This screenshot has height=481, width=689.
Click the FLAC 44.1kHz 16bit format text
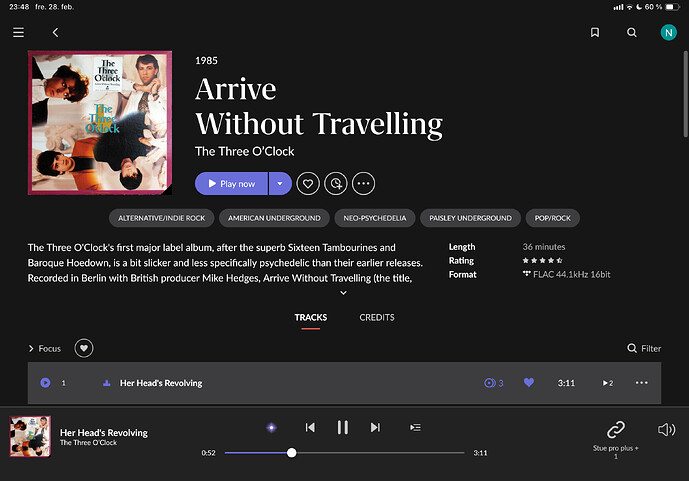(x=571, y=275)
